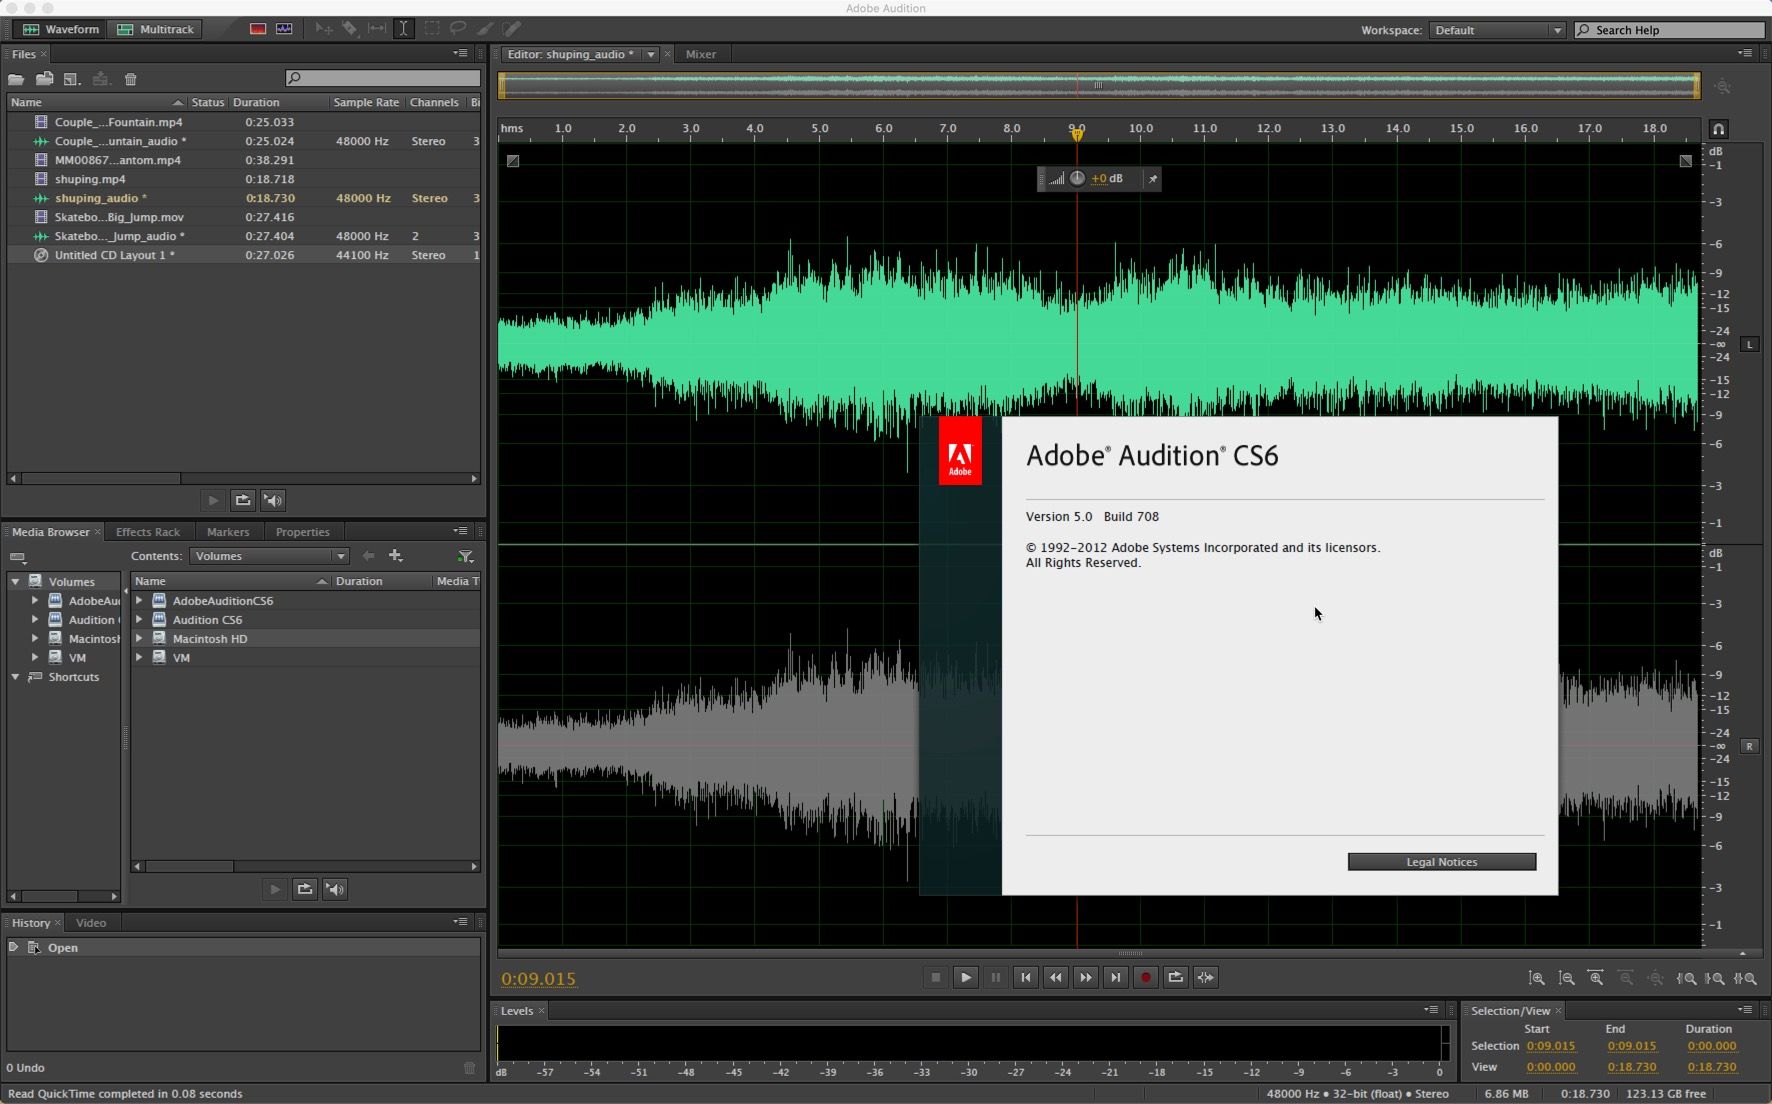Select the Spot Healing Brush tool
The height and width of the screenshot is (1104, 1772).
coord(511,29)
